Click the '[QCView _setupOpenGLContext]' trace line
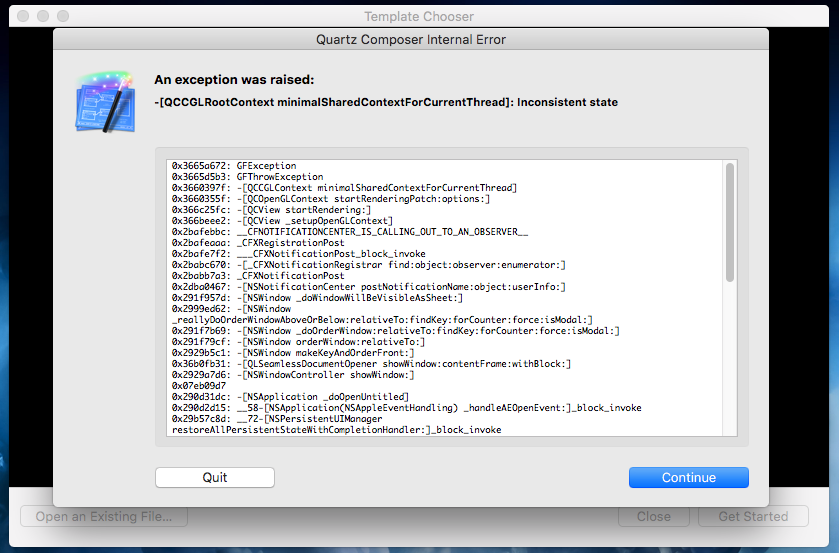 (x=282, y=221)
